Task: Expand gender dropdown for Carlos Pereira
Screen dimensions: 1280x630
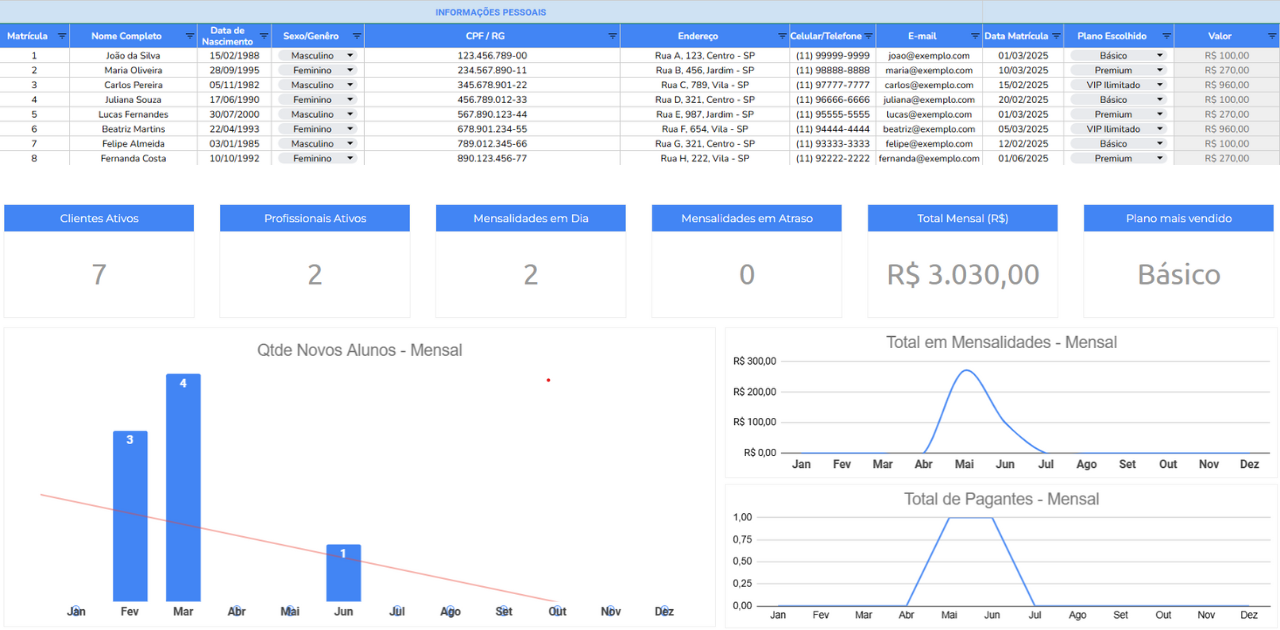Action: point(350,85)
